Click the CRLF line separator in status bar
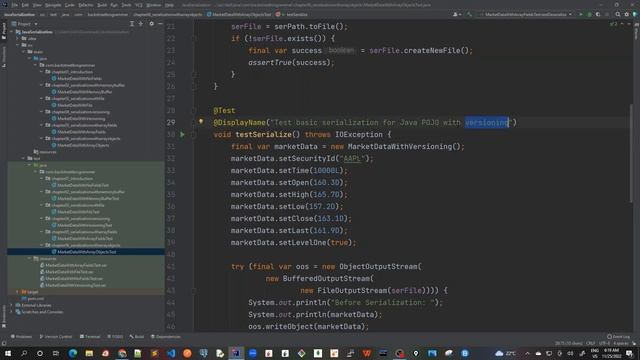The height and width of the screenshot is (360, 640). point(591,343)
